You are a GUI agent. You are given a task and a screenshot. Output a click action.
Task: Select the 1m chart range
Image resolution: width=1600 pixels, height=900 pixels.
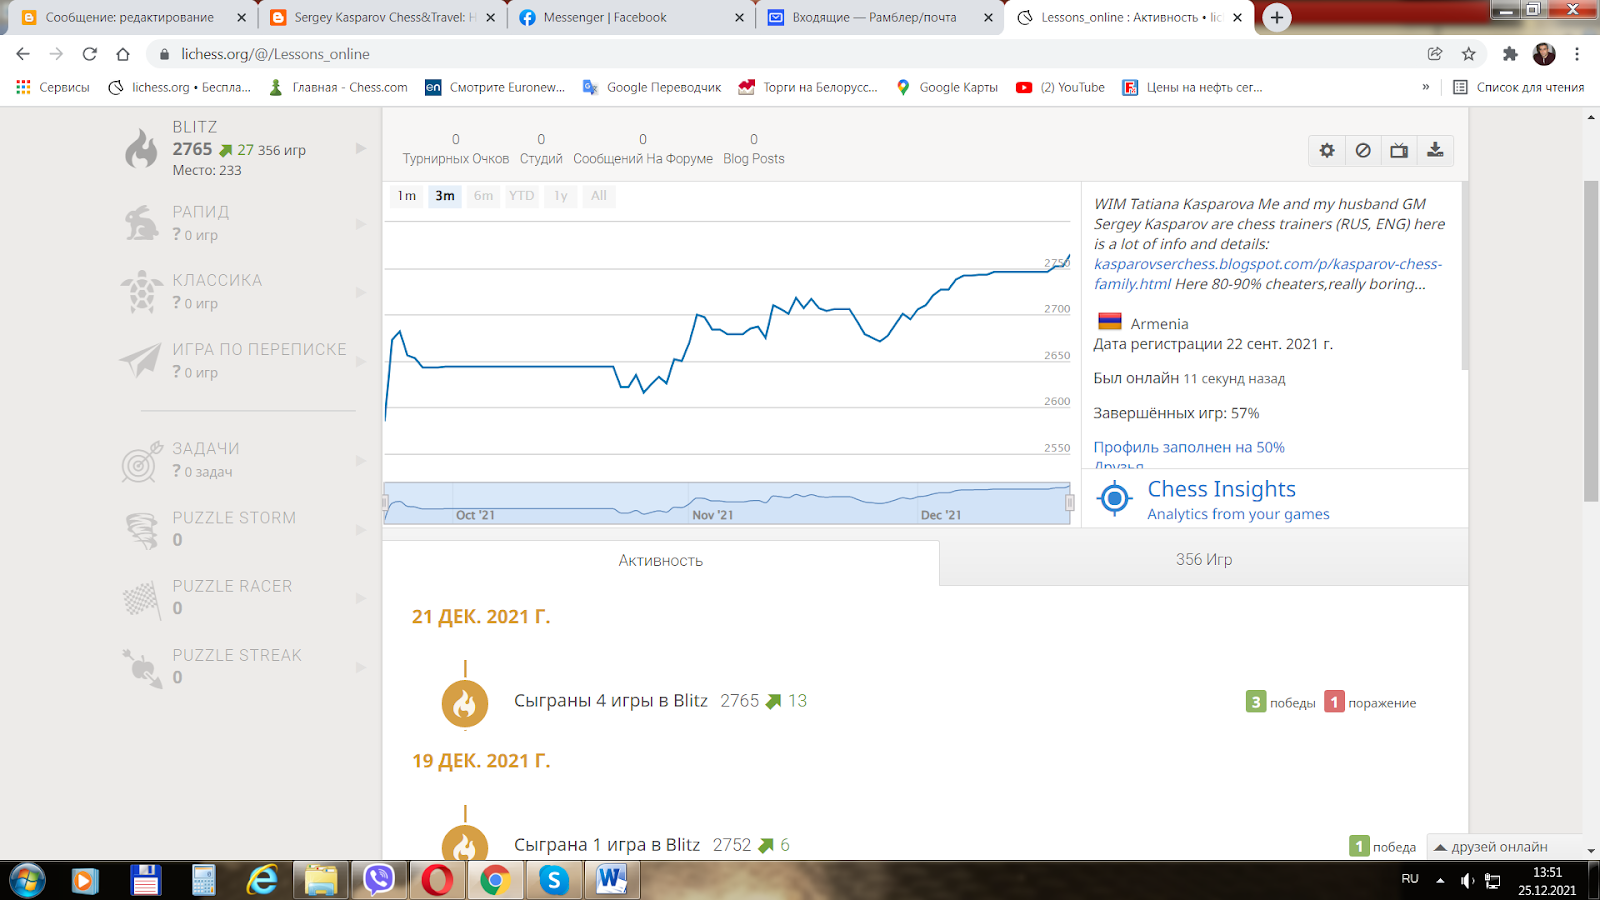tap(406, 196)
